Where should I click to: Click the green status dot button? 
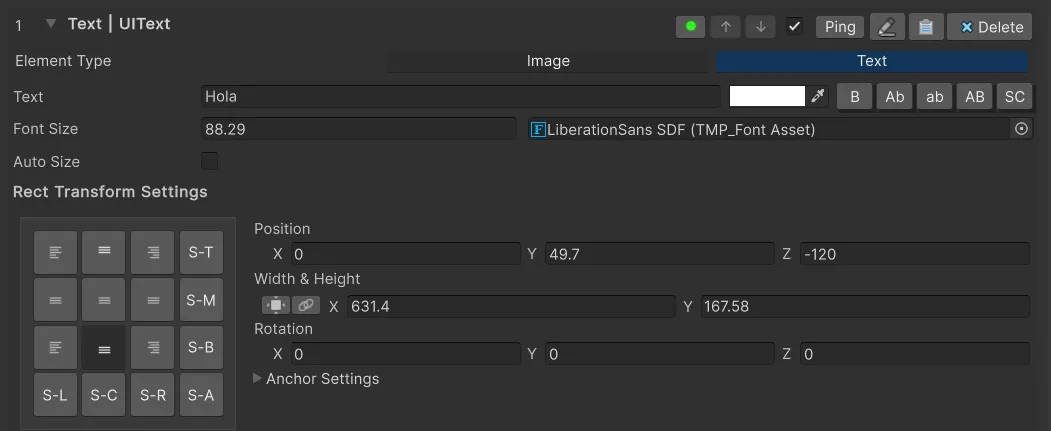(690, 27)
